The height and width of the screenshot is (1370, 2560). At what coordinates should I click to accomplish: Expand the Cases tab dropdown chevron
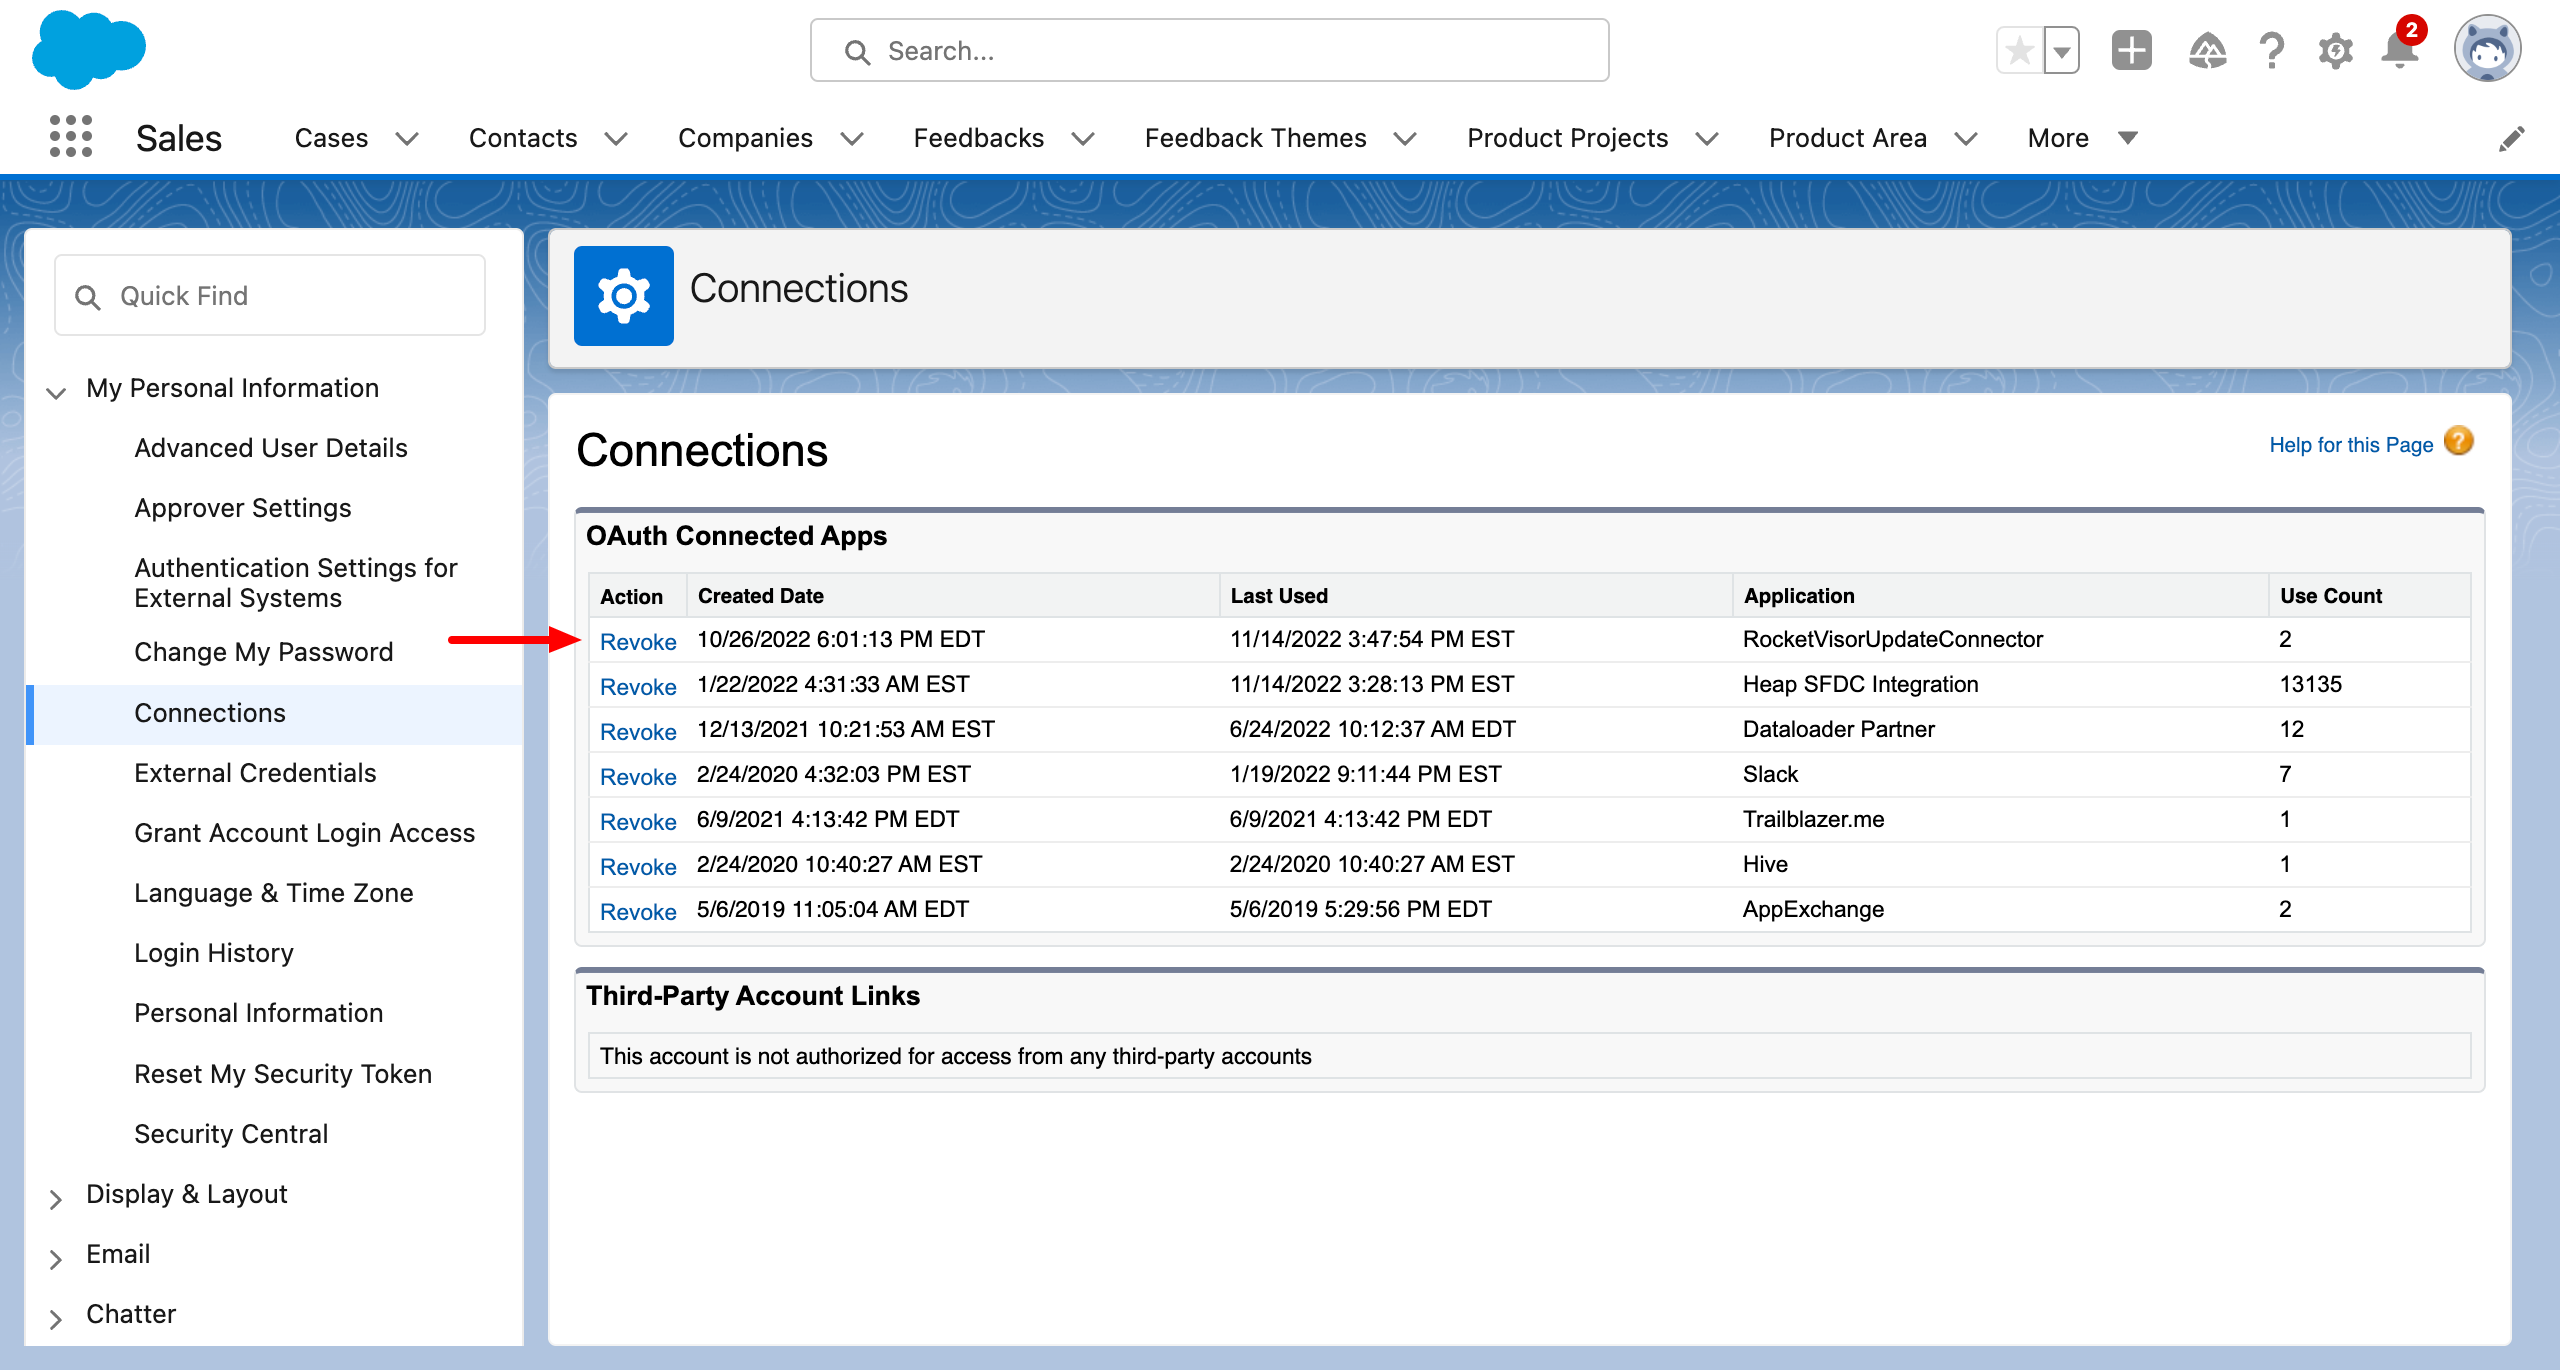tap(406, 139)
